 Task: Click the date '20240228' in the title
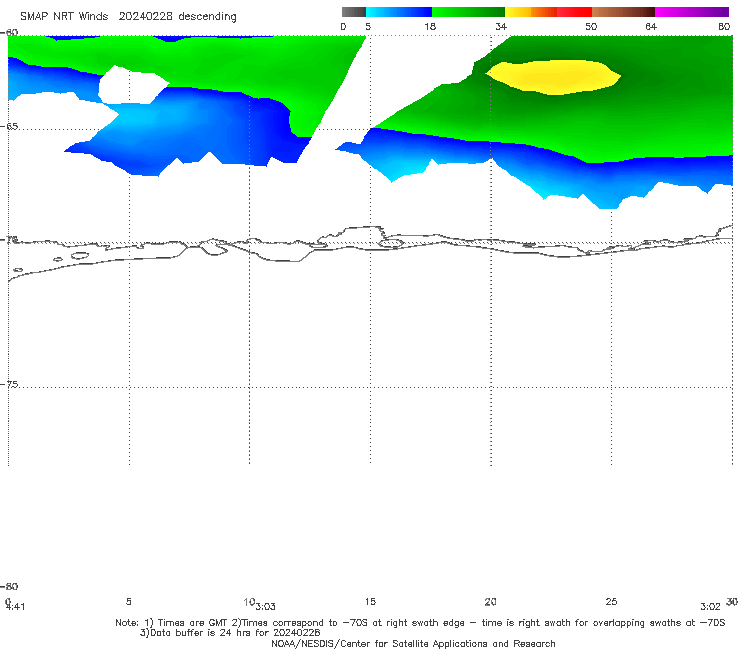(x=146, y=16)
